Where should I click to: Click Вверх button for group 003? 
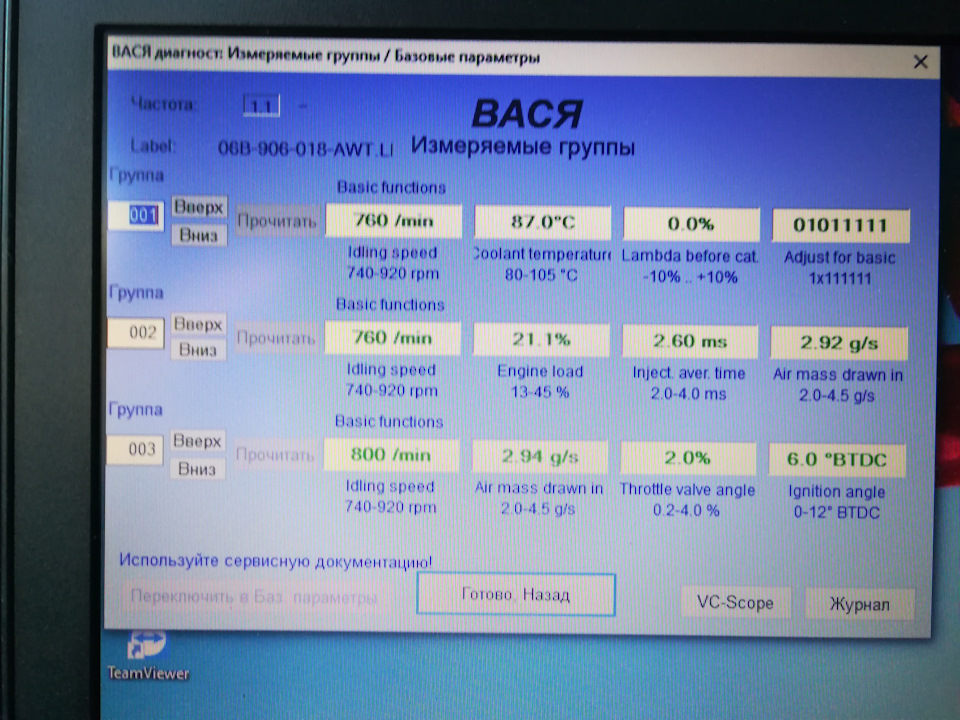(x=197, y=441)
